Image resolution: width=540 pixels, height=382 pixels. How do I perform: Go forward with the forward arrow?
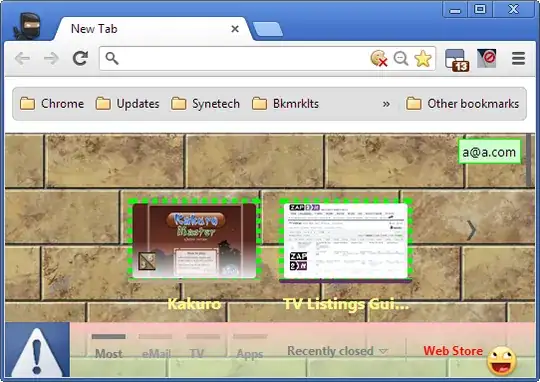(51, 58)
